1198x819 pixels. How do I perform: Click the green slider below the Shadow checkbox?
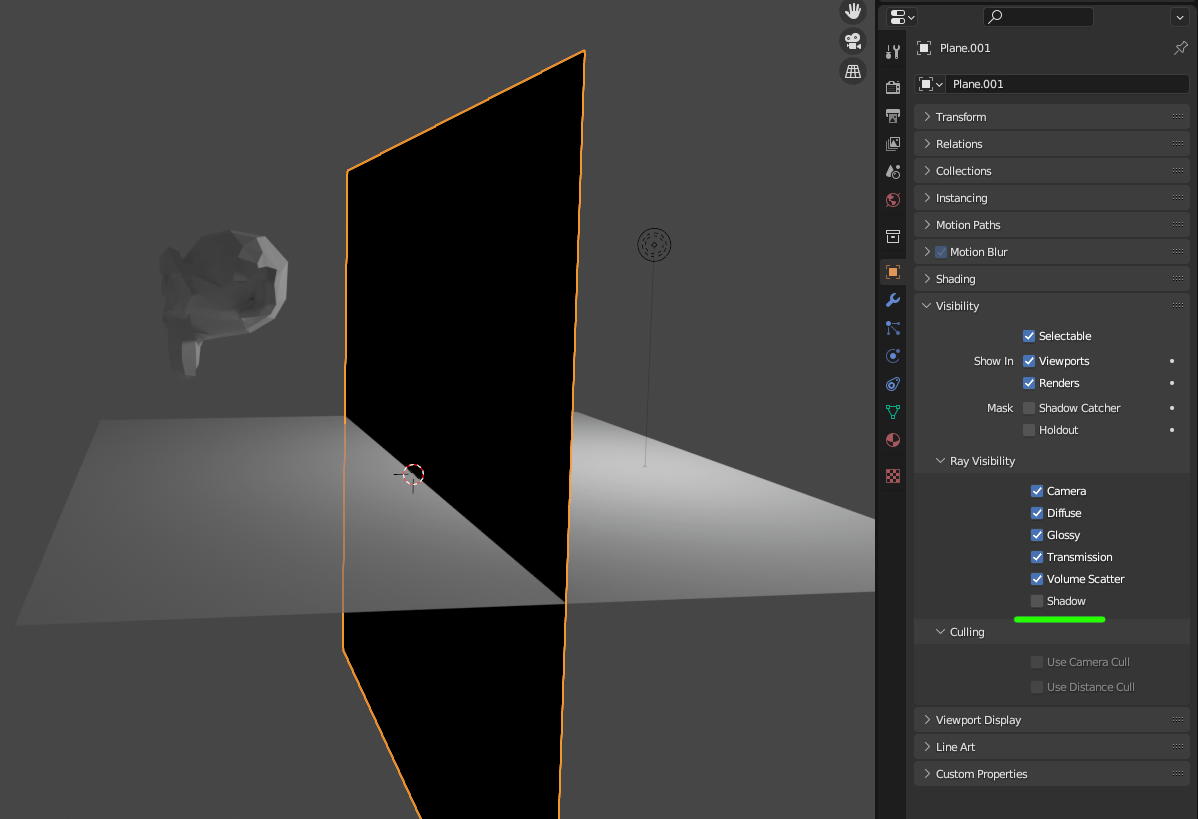click(x=1060, y=619)
